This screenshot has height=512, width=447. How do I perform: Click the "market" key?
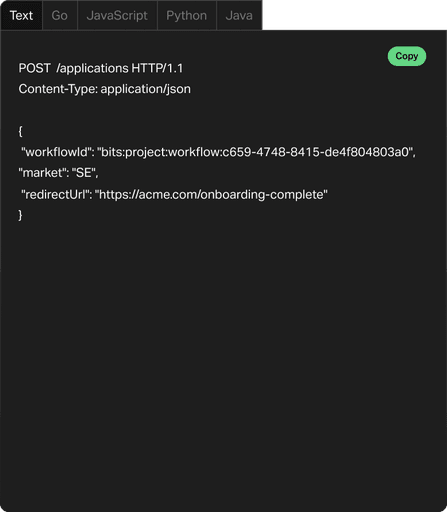pyautogui.click(x=43, y=173)
